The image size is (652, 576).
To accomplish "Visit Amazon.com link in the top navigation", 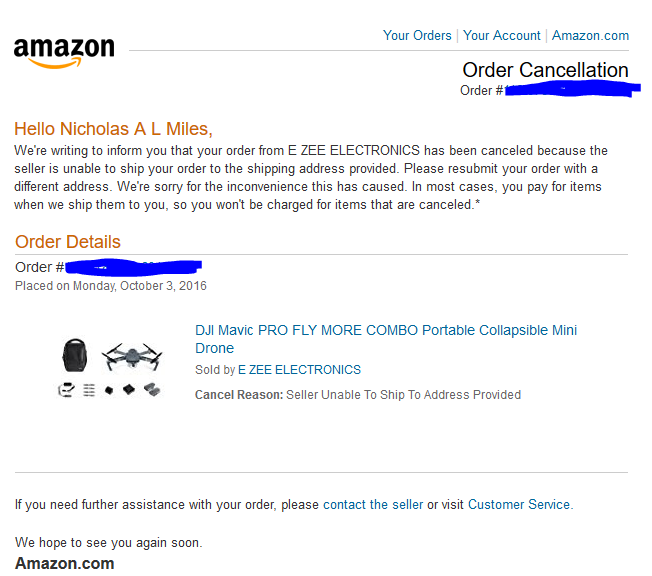I will 590,35.
